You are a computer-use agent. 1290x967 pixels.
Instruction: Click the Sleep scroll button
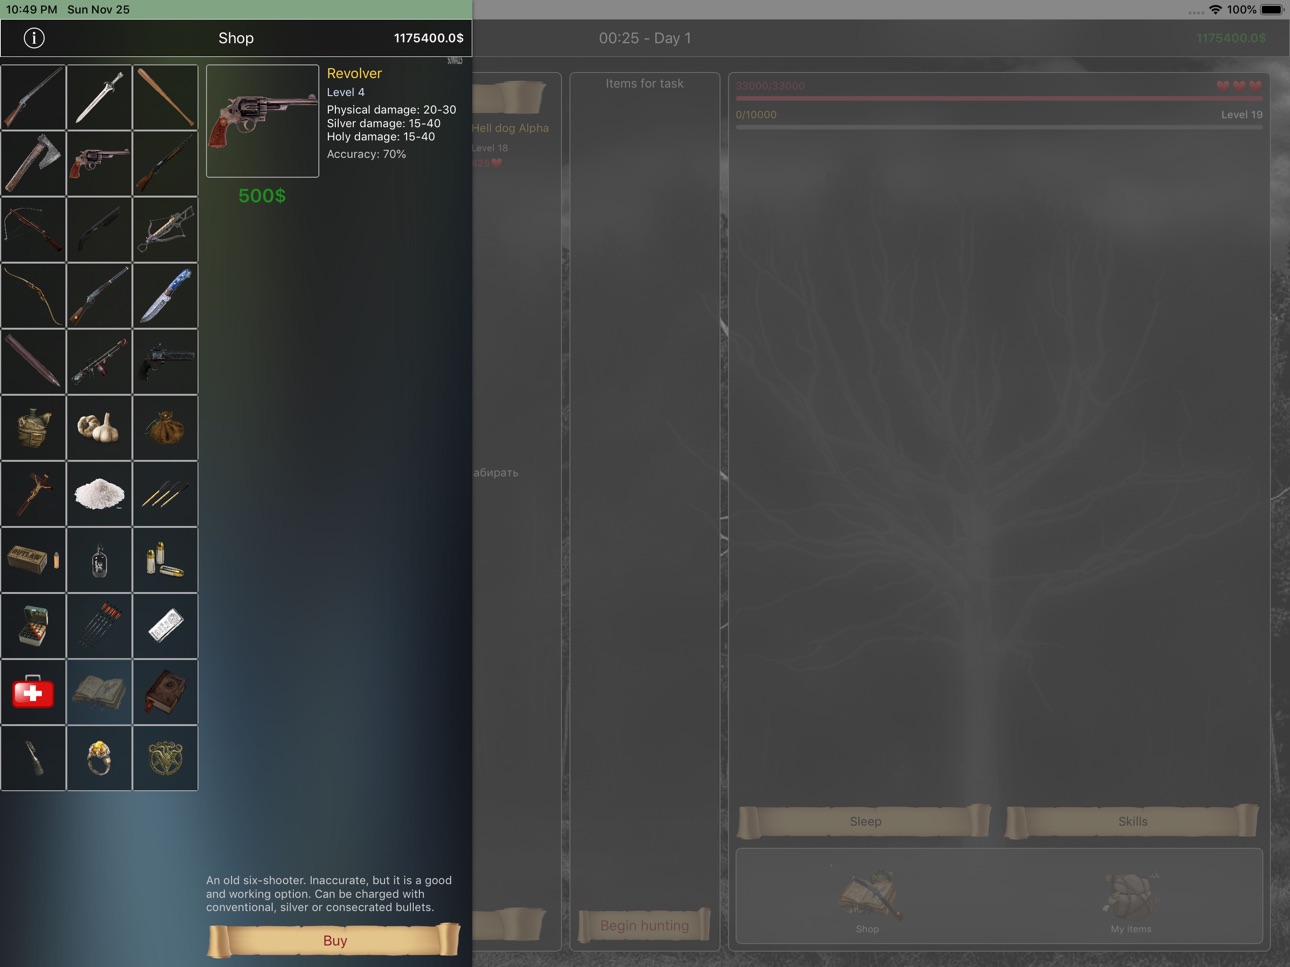(865, 821)
